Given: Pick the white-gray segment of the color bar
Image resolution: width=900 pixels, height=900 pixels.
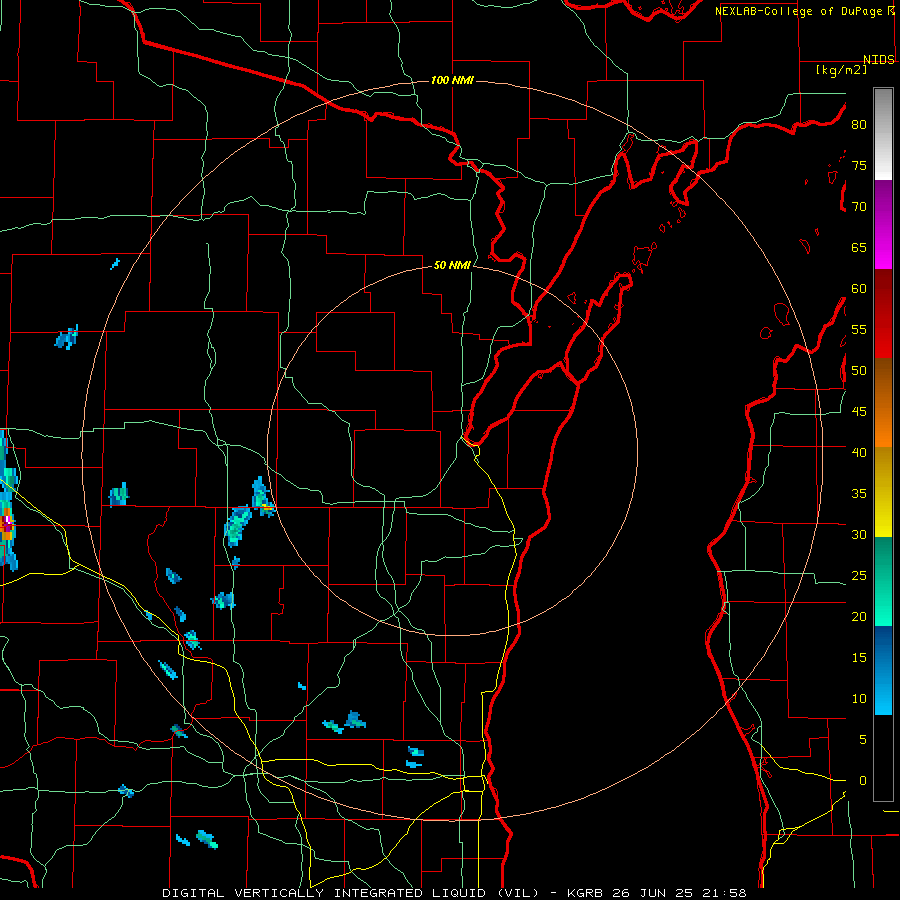Looking at the screenshot, I should coord(883,134).
